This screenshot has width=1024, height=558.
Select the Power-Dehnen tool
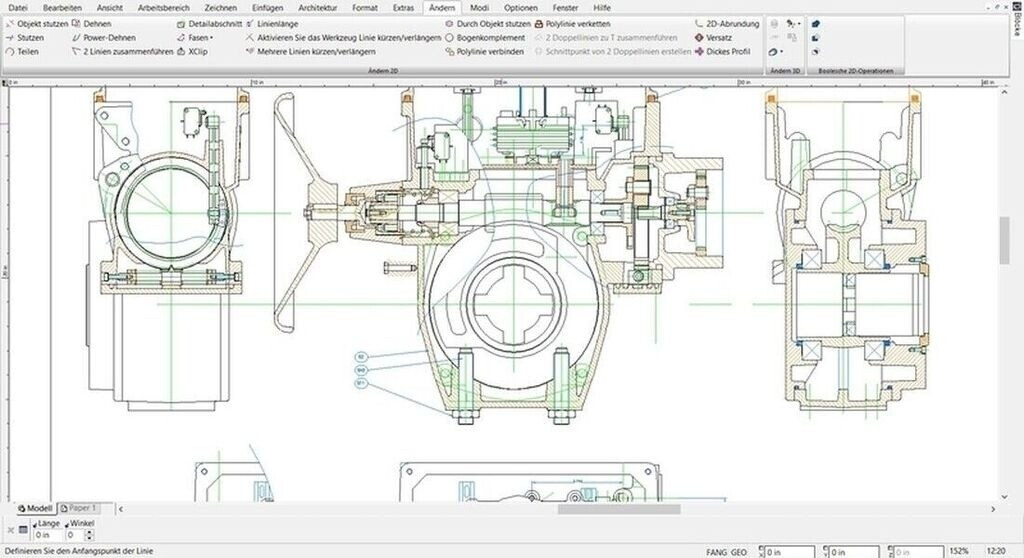(109, 37)
